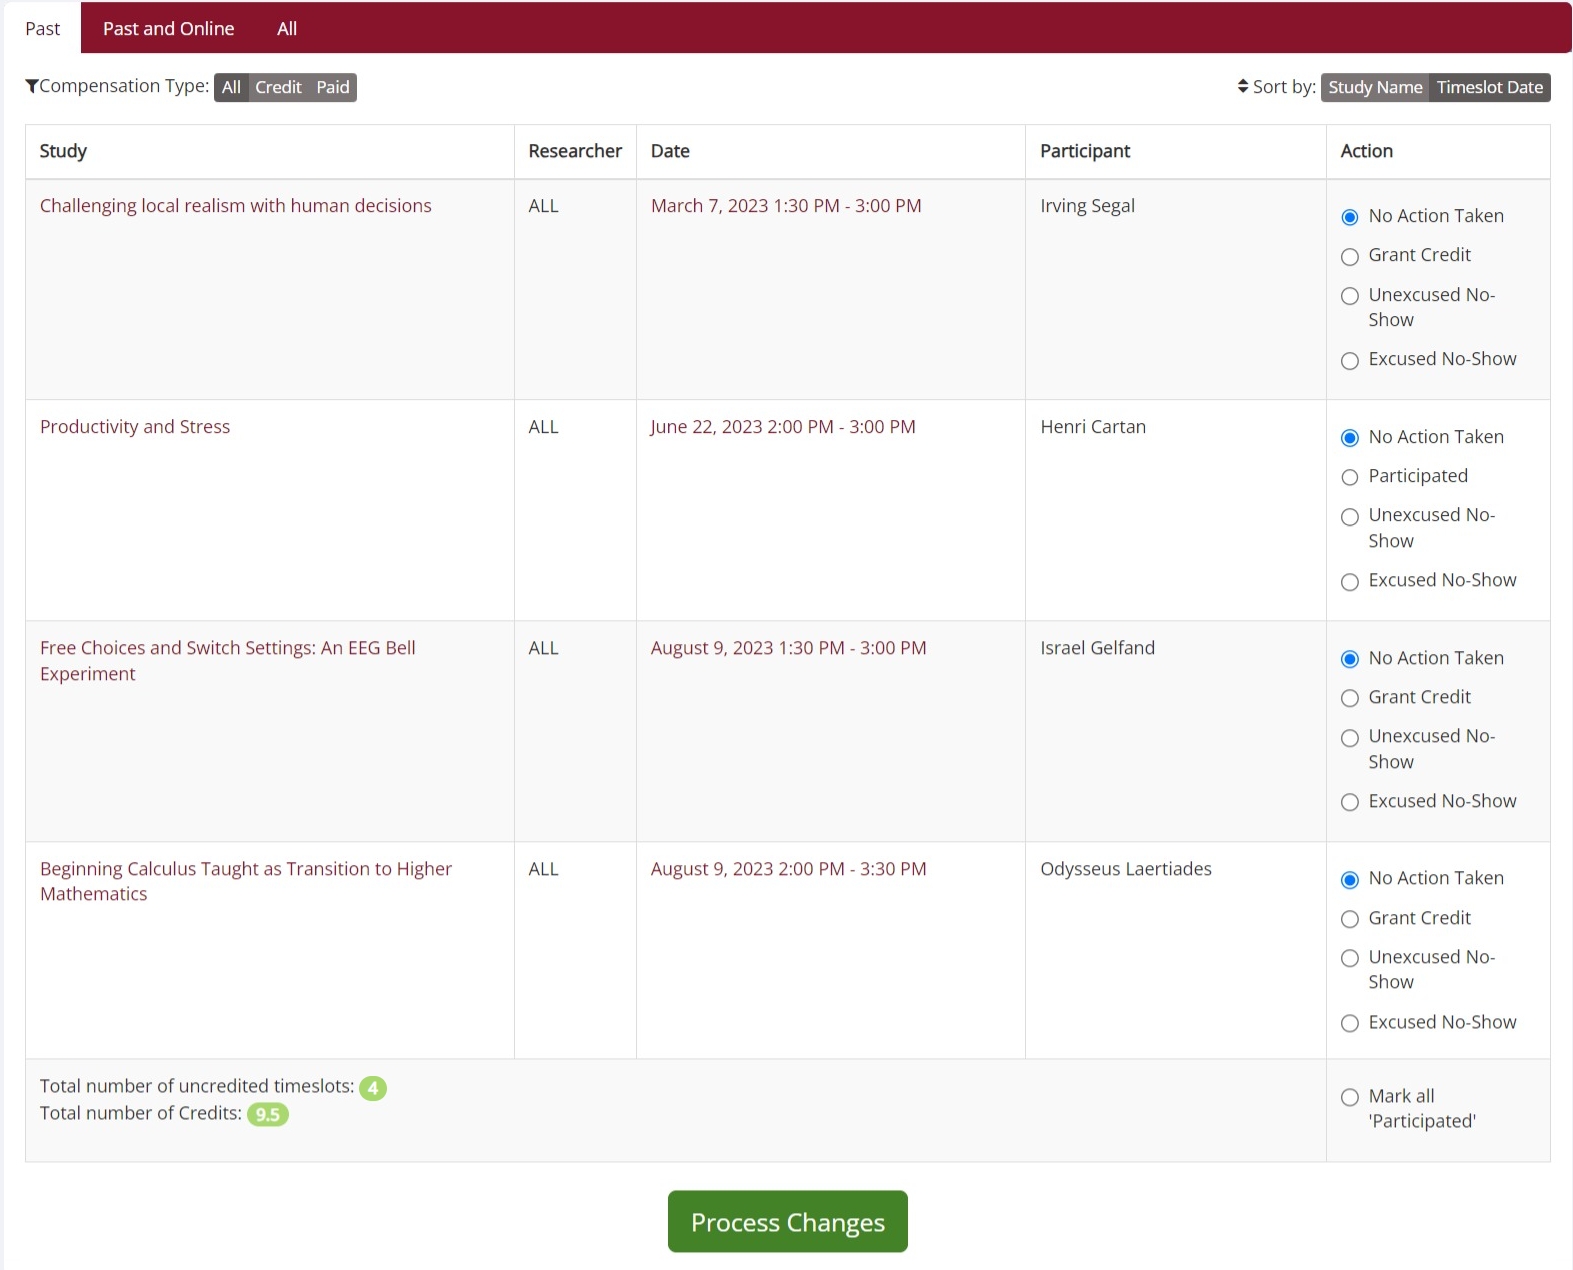
Task: Sort the list by Study Name
Action: [x=1375, y=87]
